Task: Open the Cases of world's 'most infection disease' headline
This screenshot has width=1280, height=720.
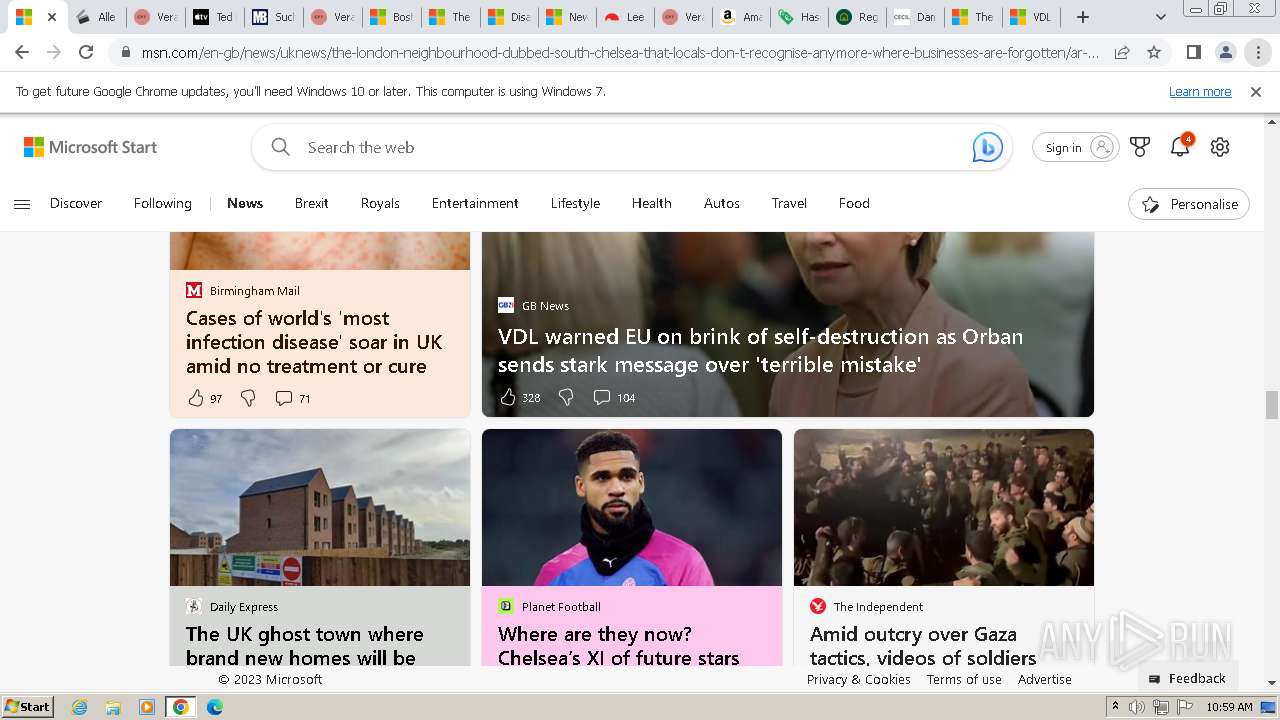Action: pos(314,342)
